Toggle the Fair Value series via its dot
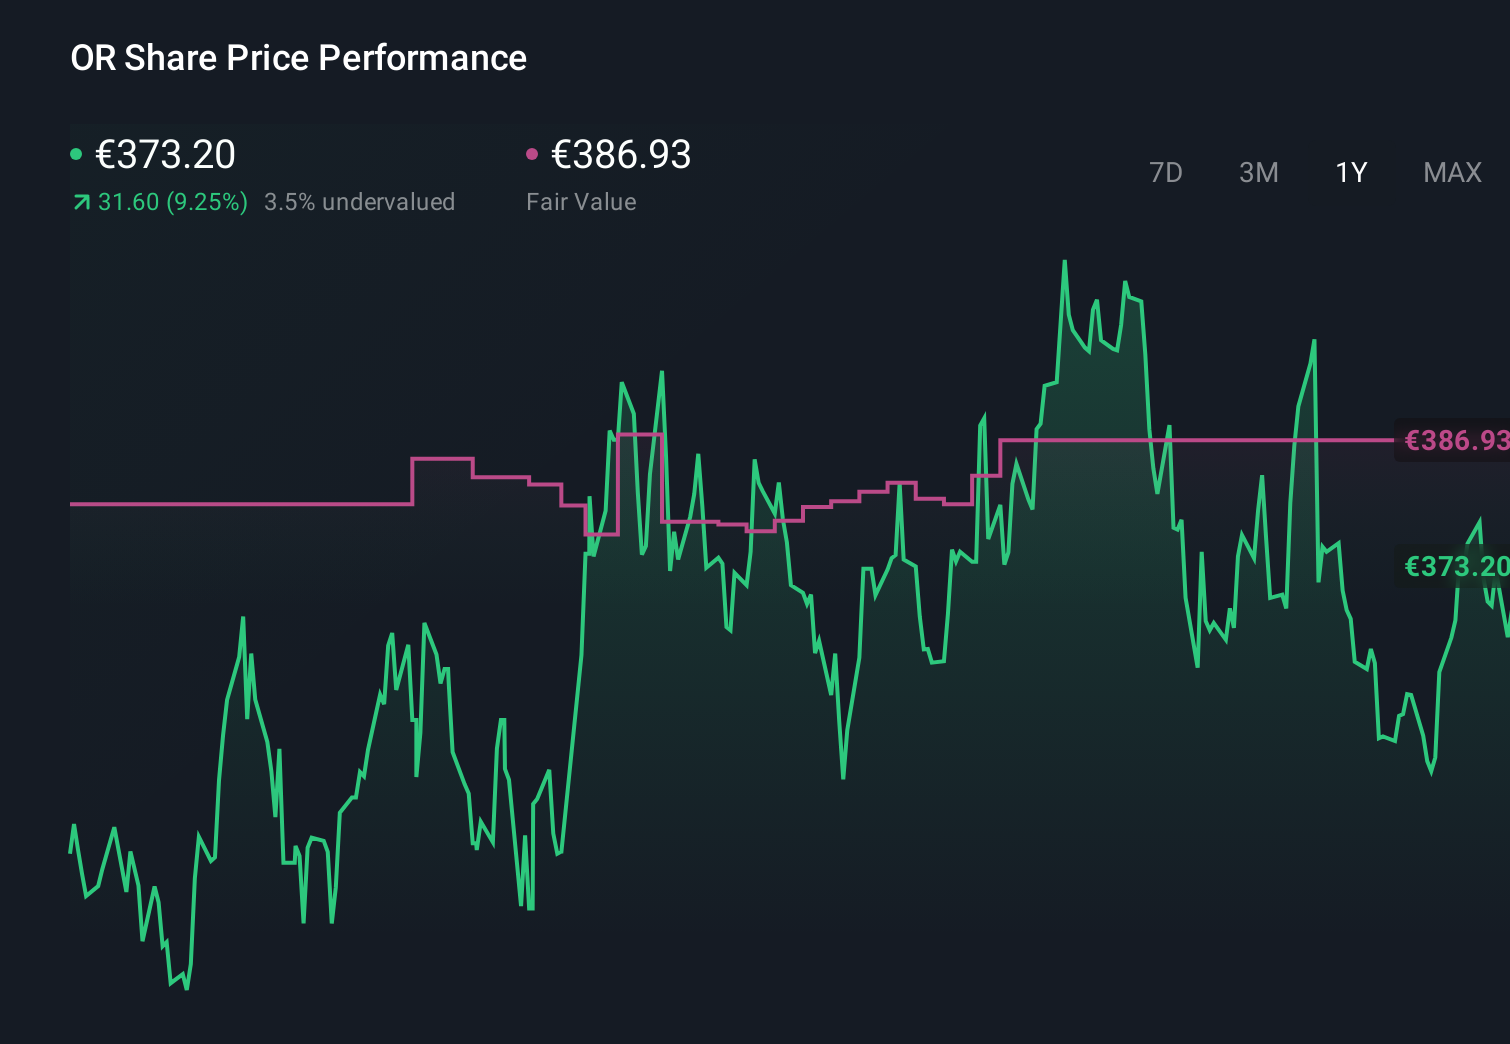1510x1044 pixels. [532, 153]
